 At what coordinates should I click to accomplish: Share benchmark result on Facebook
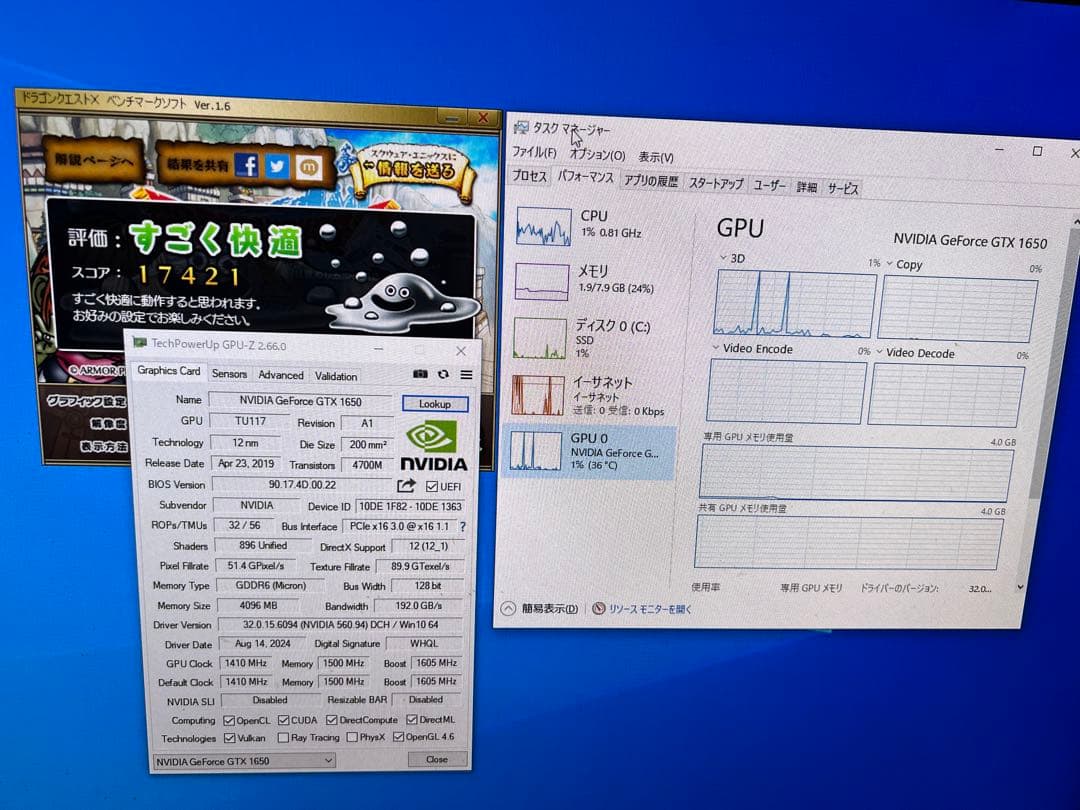point(246,165)
